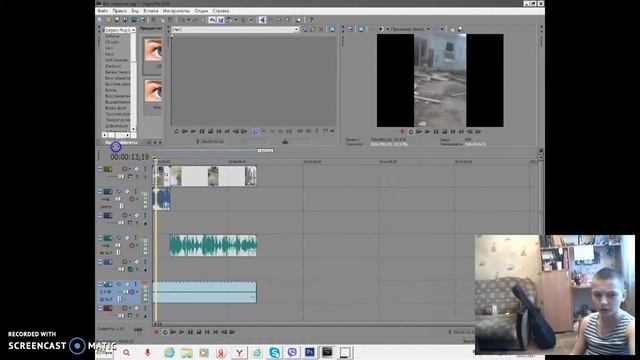Open the Правка menu
Image resolution: width=640 pixels, height=360 pixels.
(120, 11)
